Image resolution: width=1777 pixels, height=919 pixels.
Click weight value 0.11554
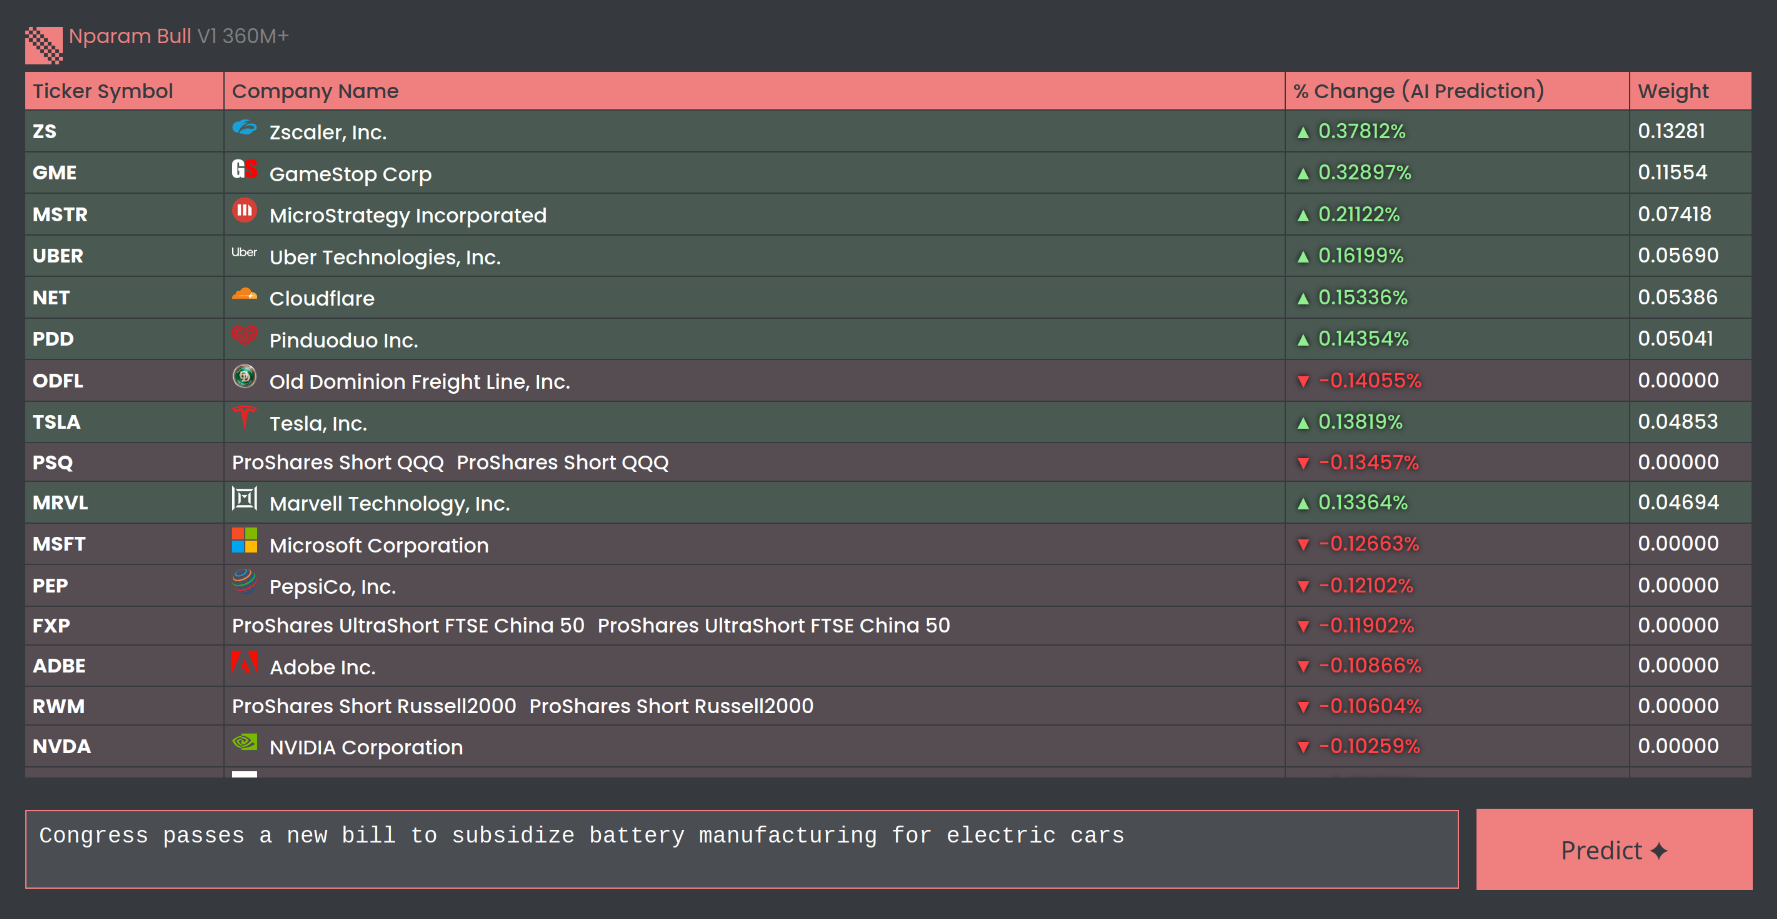1672,172
